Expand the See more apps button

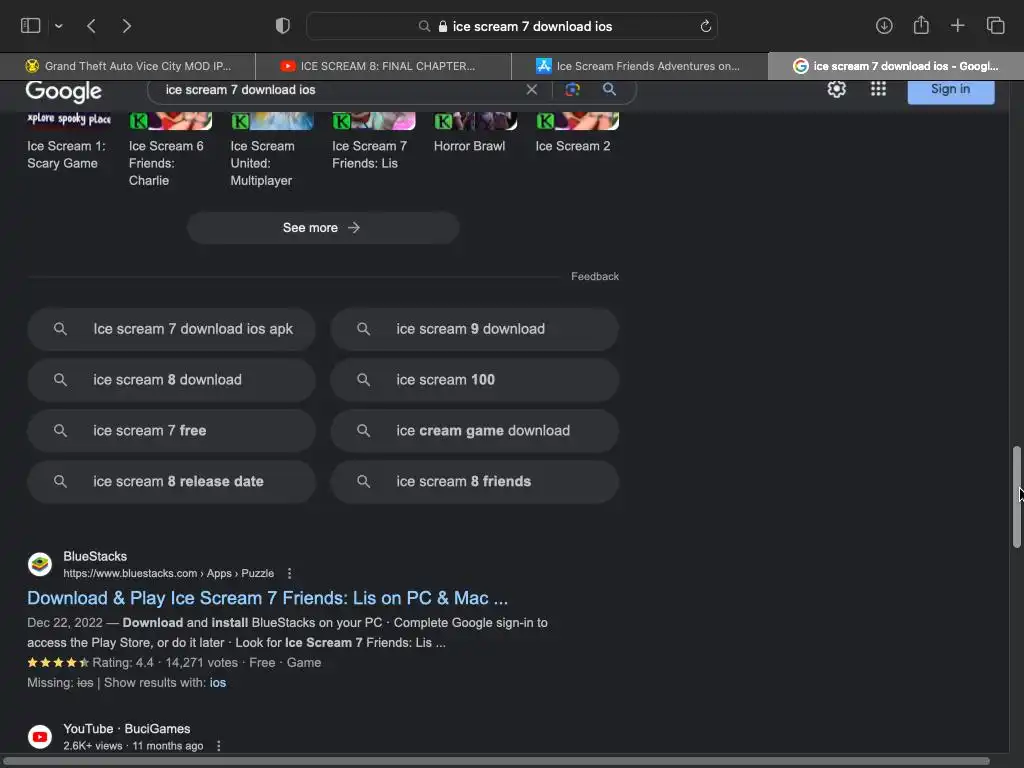point(323,228)
